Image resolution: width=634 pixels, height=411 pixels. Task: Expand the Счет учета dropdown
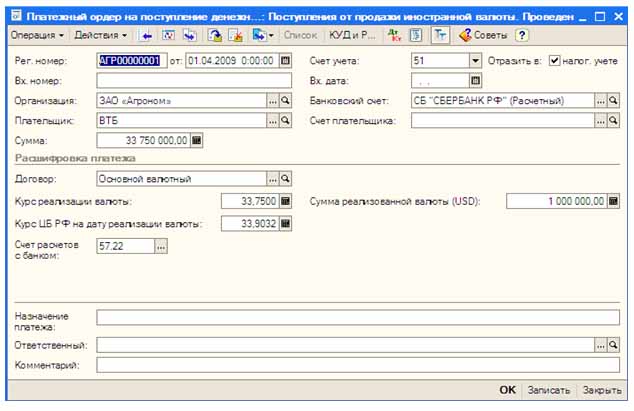pyautogui.click(x=475, y=60)
